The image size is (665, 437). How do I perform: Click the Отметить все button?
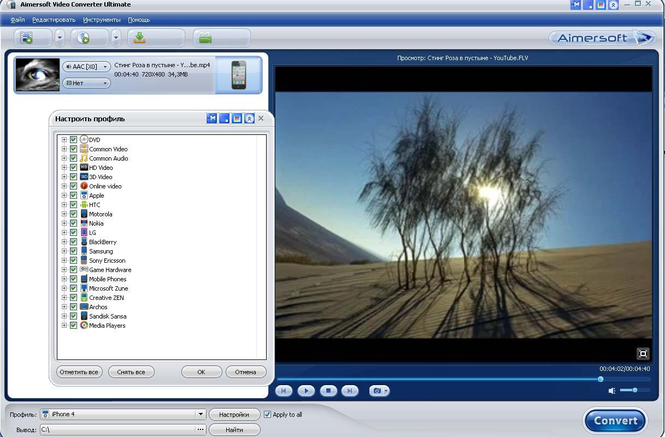[x=79, y=372]
